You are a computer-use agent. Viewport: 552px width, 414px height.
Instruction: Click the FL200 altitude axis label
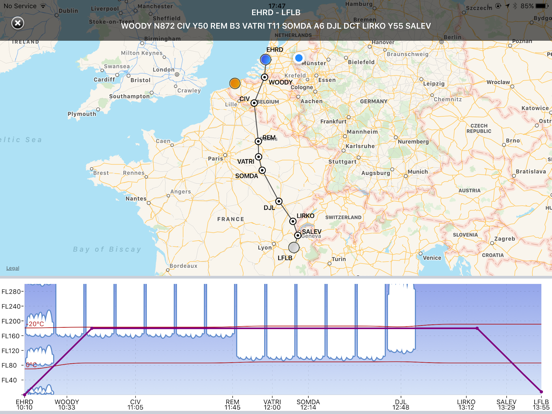(11, 321)
